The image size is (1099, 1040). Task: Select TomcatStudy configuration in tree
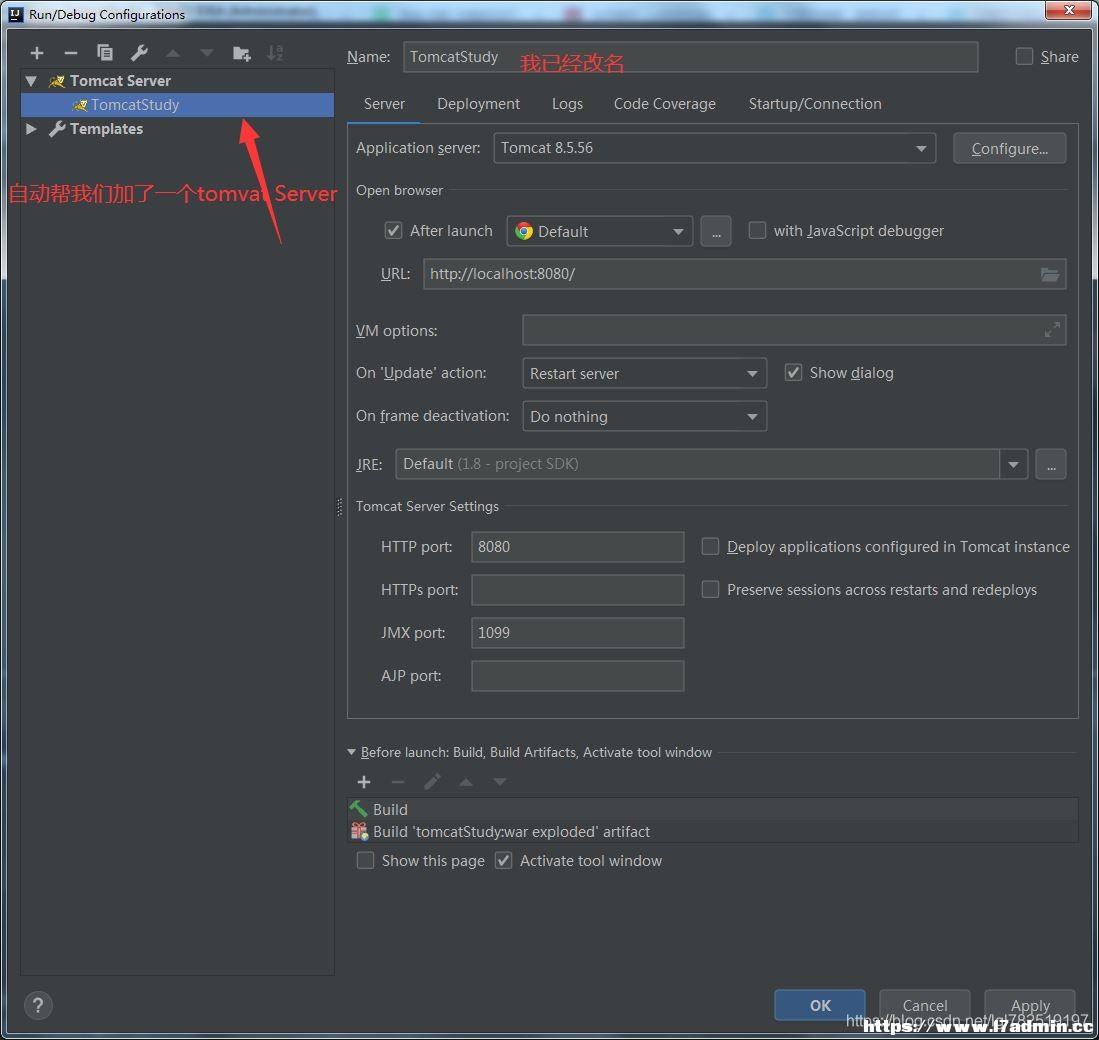tap(177, 105)
